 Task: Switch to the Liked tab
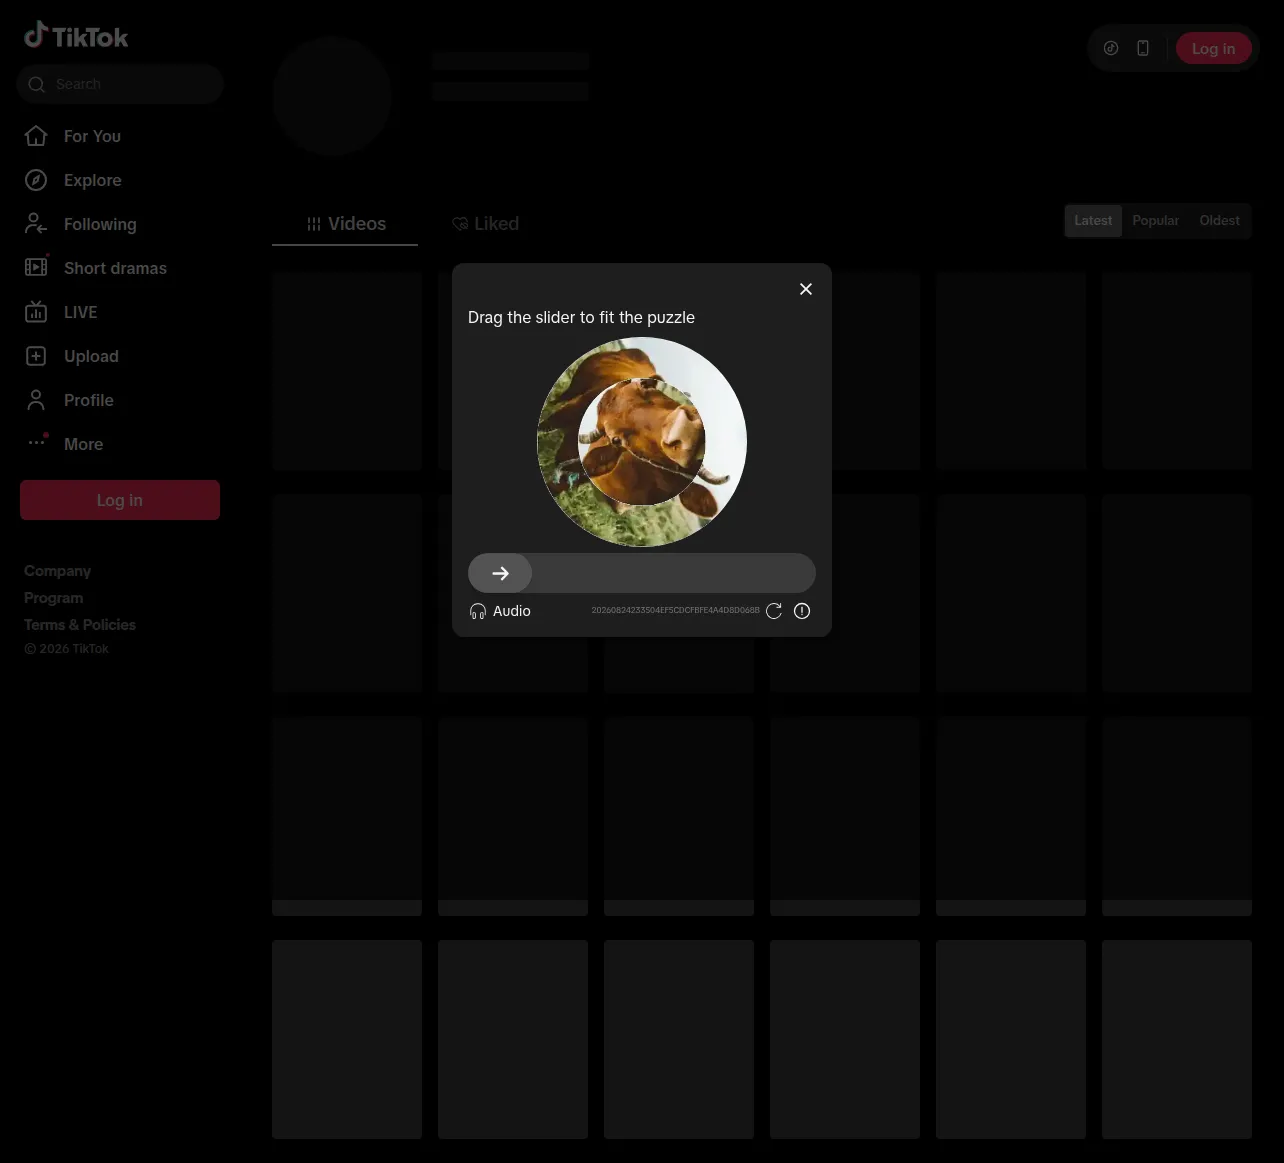(x=485, y=224)
